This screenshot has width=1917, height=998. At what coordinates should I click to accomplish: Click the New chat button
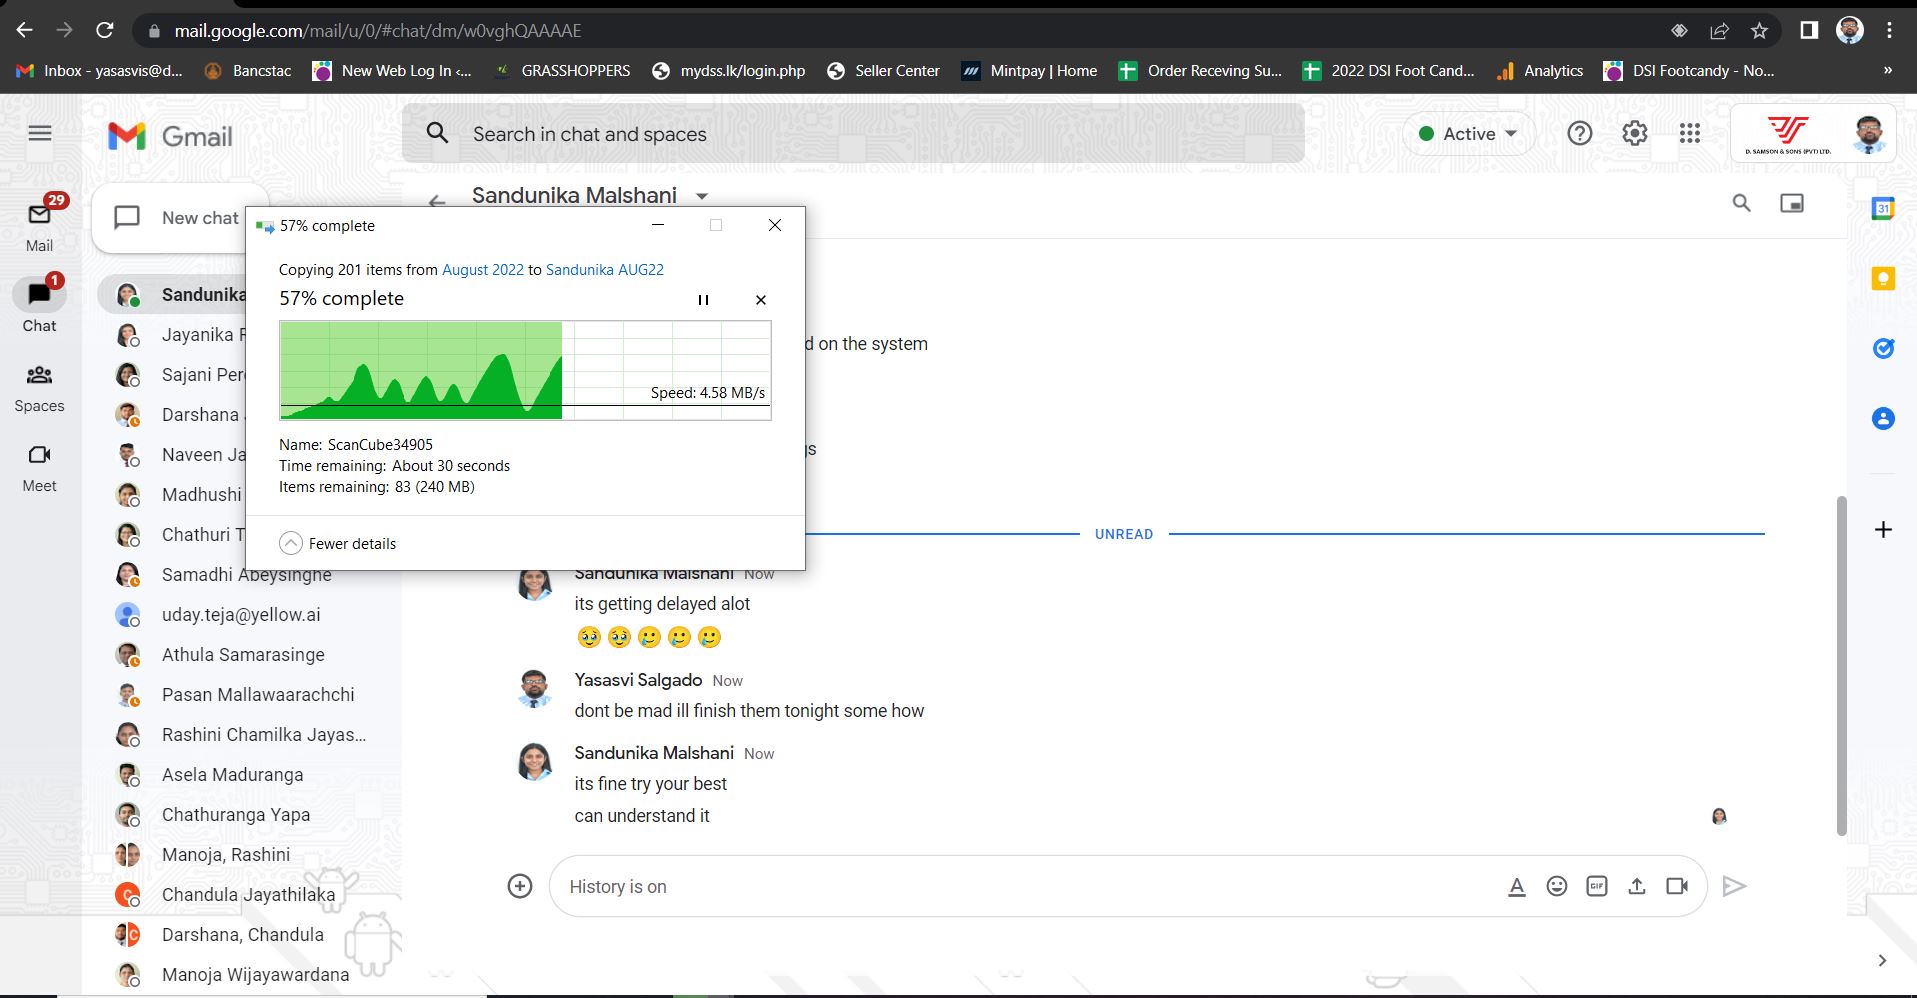coord(180,218)
